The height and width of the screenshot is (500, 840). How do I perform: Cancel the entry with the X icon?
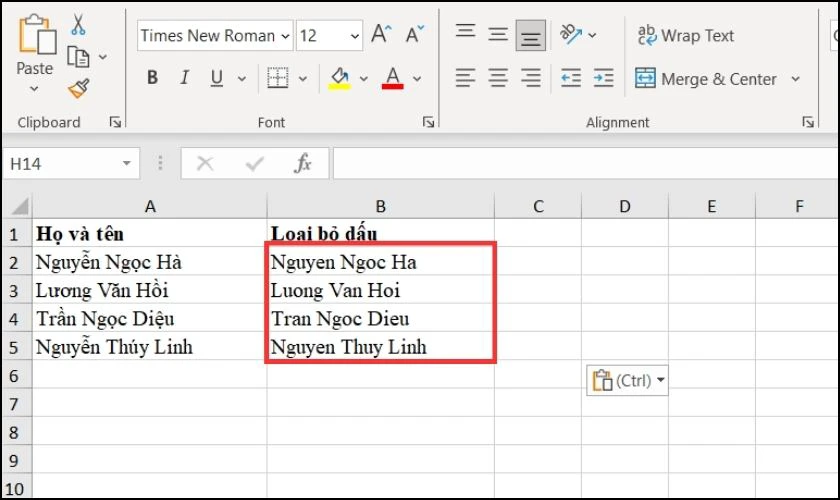205,163
